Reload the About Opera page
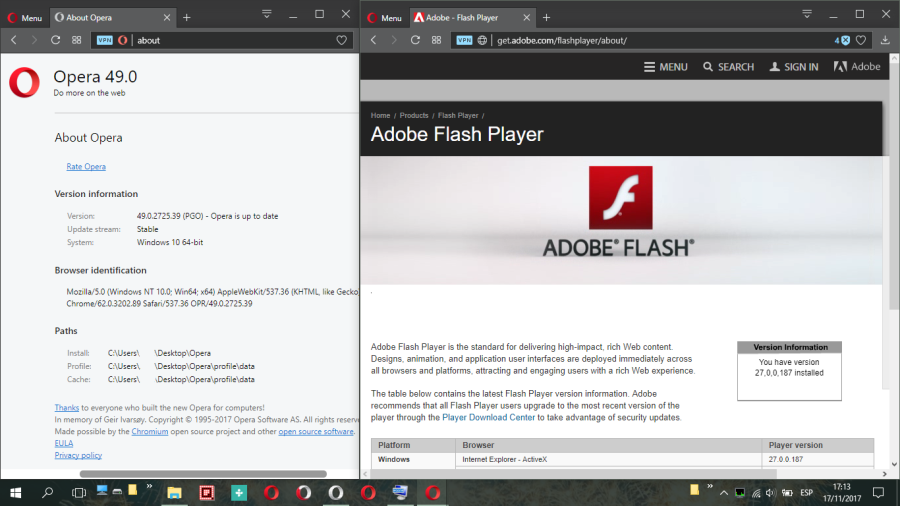Screen dimensions: 900x506 [x=56, y=40]
